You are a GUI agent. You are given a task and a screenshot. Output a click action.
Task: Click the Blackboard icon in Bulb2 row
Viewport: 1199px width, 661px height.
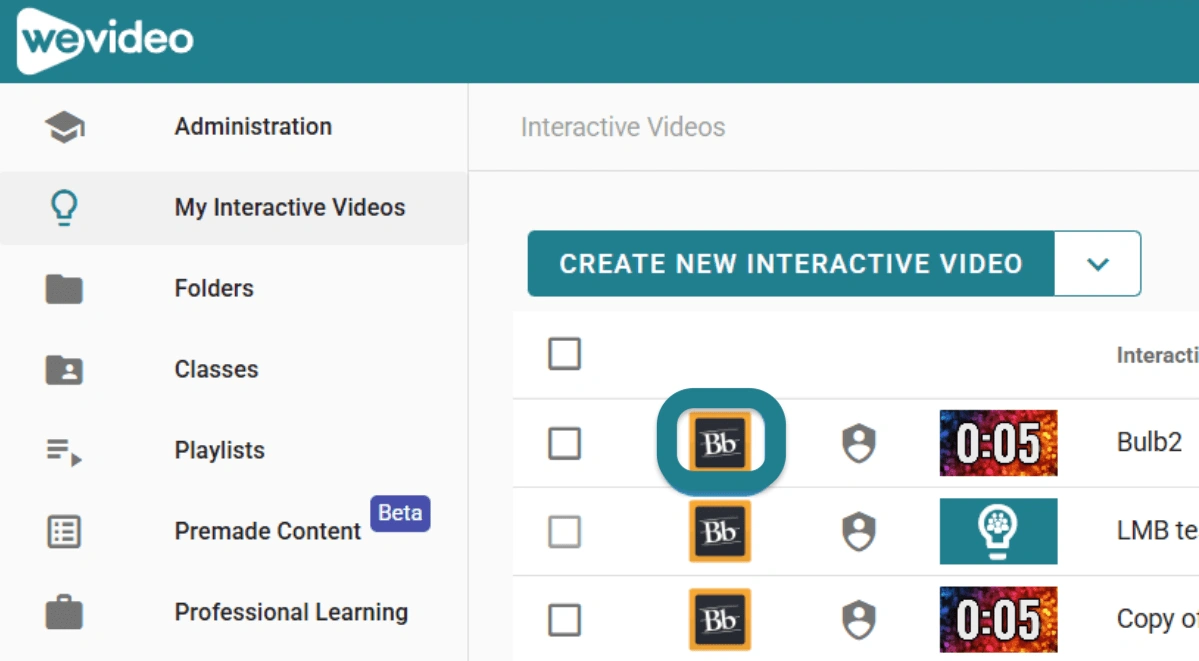pos(720,442)
